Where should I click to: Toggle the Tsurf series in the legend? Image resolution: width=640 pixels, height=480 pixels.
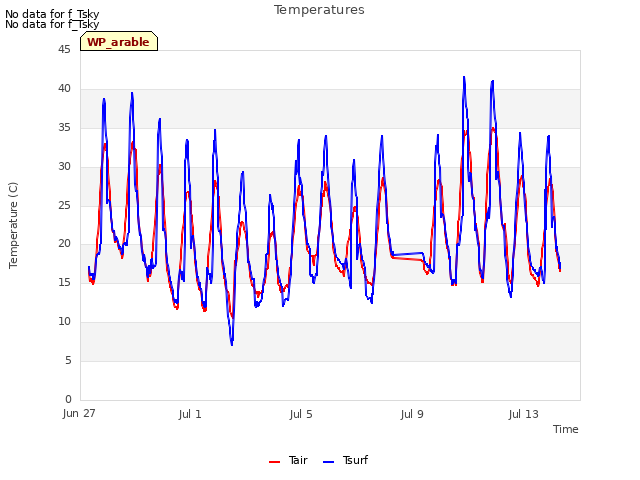(345, 460)
